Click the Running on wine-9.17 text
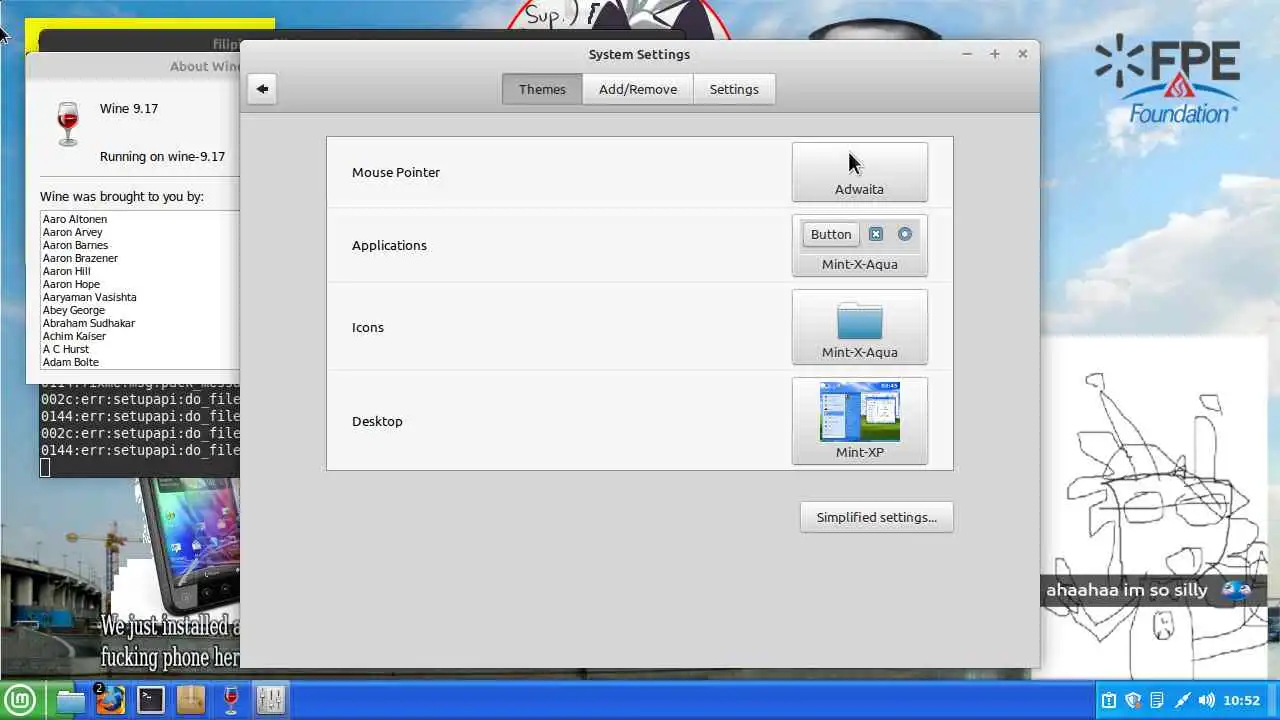Image resolution: width=1280 pixels, height=720 pixels. tap(162, 156)
